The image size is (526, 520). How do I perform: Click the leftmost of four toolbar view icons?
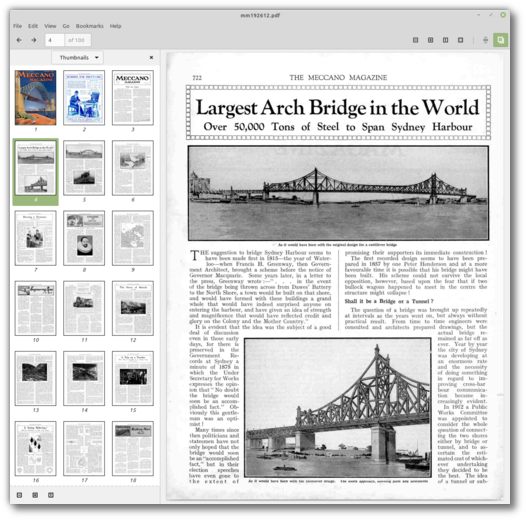pos(415,40)
